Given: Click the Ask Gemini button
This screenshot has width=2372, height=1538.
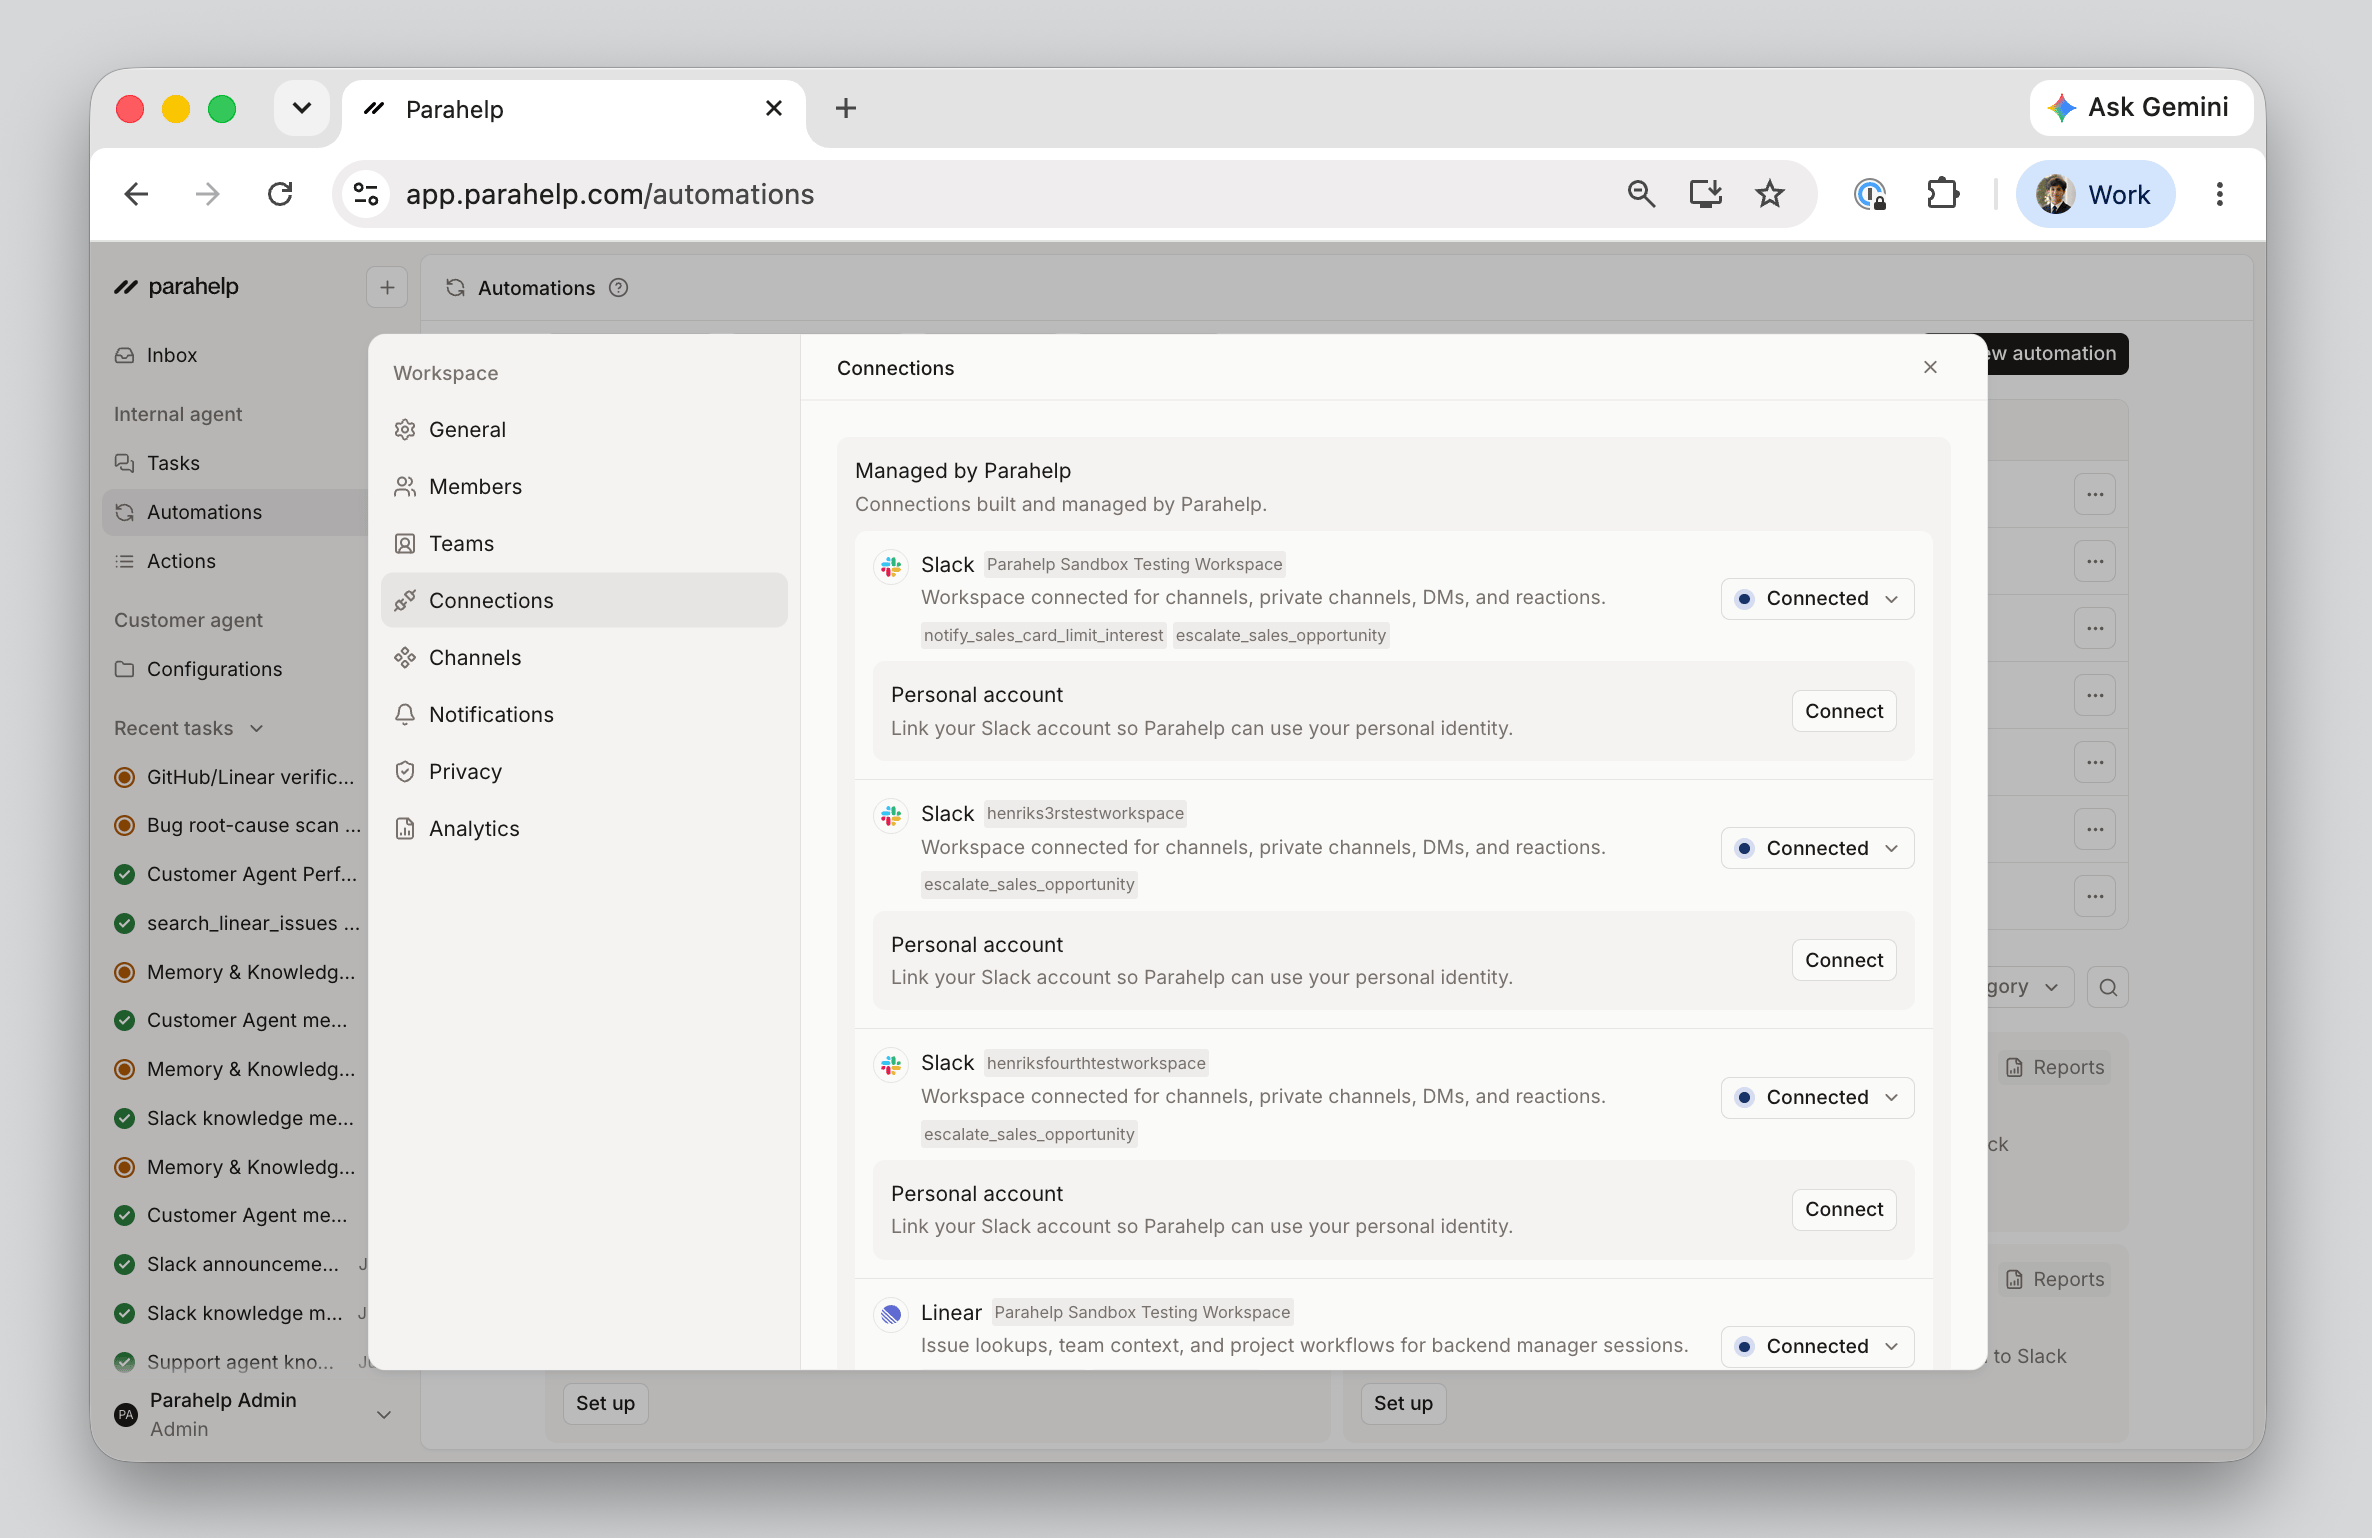Looking at the screenshot, I should tap(2141, 107).
